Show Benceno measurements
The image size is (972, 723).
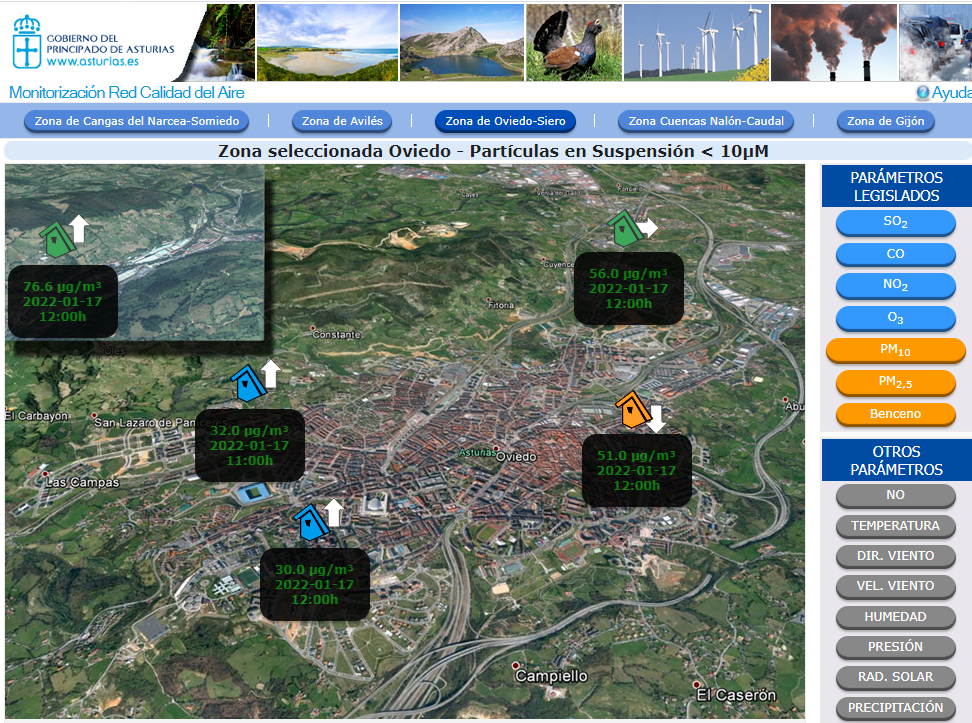click(895, 413)
